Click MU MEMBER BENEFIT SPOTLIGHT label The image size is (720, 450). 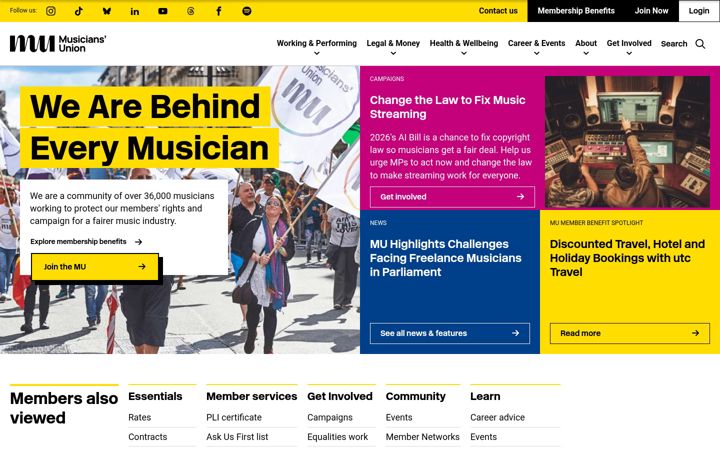click(596, 223)
